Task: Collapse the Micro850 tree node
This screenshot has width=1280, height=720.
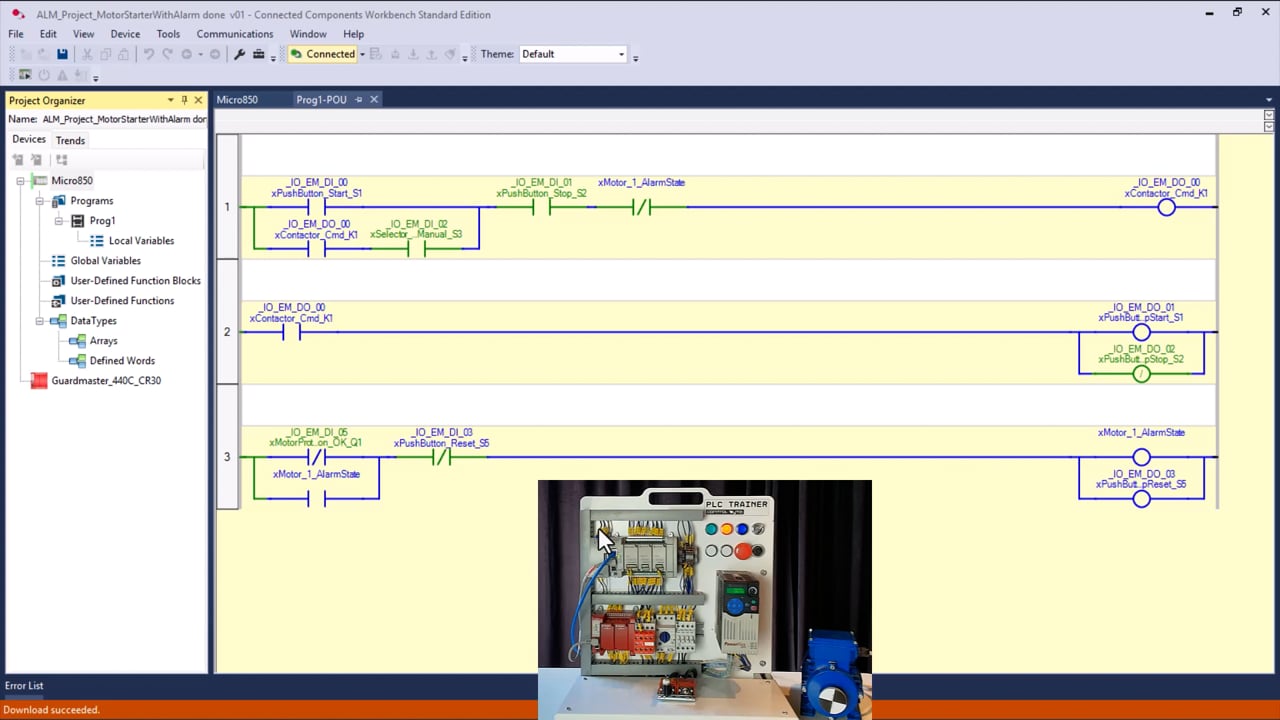Action: click(x=20, y=181)
